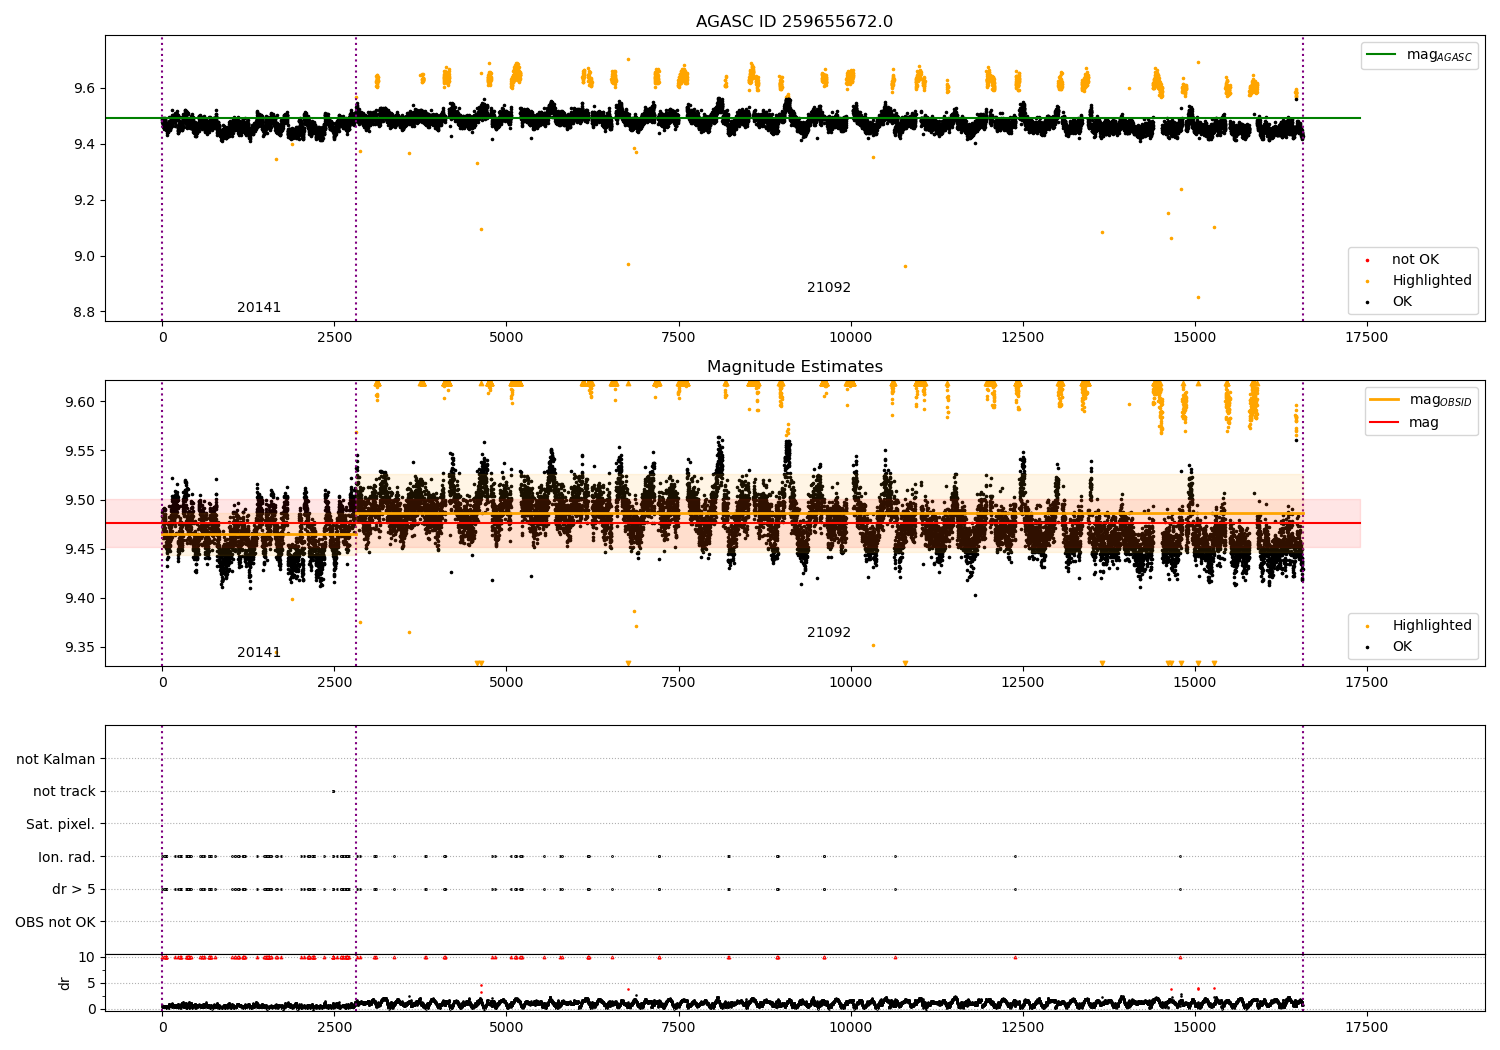Click the 8.8 y-axis tick in top plot
This screenshot has width=1500, height=1050.
coord(84,313)
